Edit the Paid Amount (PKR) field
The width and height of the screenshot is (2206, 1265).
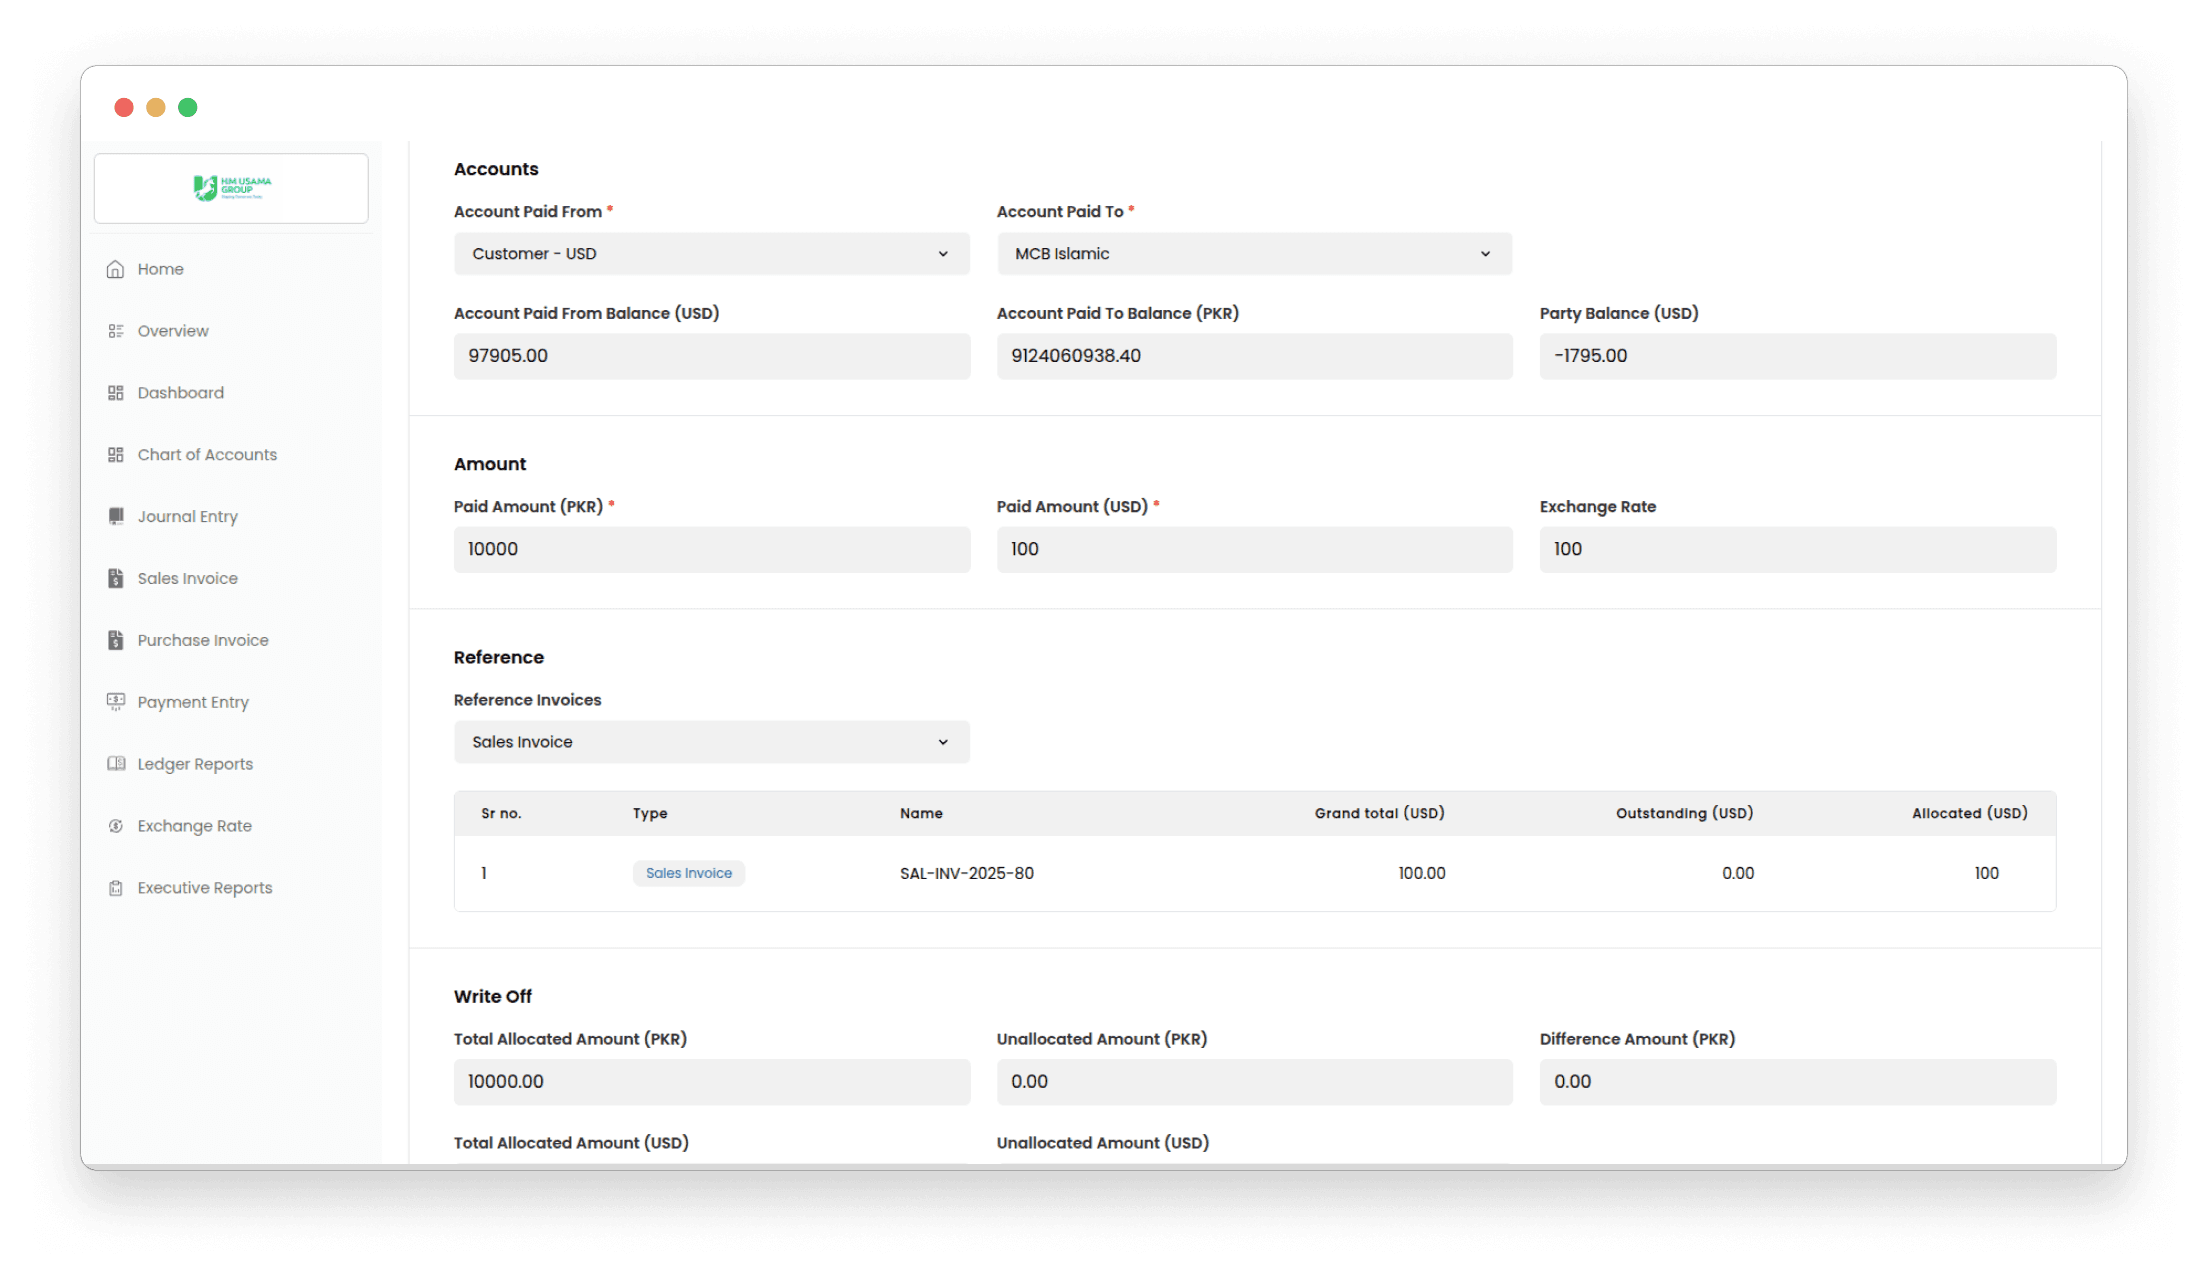tap(710, 548)
